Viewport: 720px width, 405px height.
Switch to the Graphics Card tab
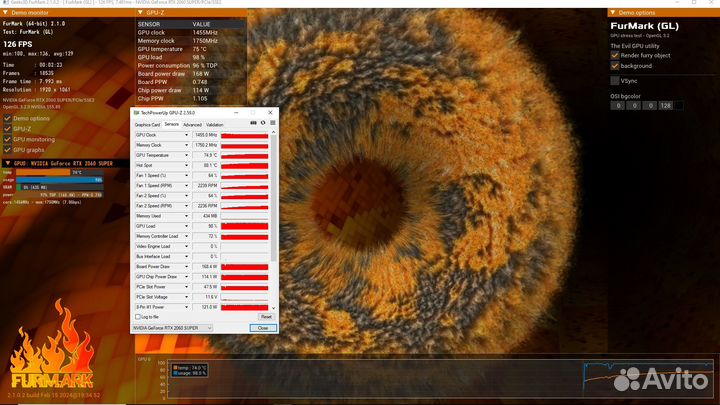point(147,125)
